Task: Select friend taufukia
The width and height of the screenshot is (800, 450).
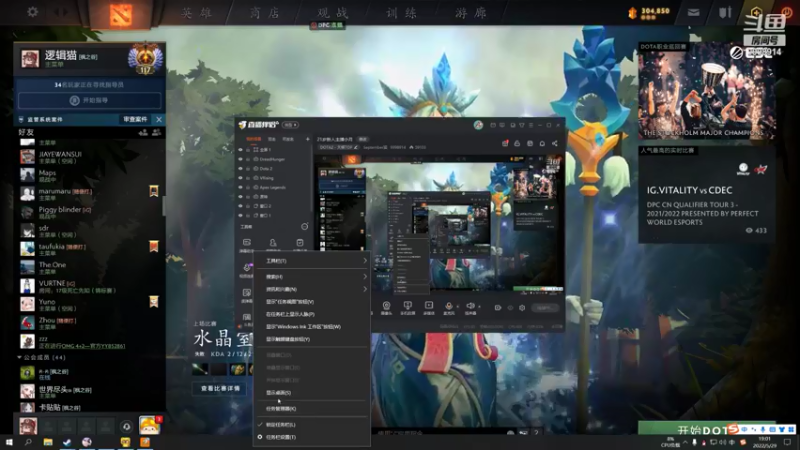Action: pyautogui.click(x=87, y=249)
